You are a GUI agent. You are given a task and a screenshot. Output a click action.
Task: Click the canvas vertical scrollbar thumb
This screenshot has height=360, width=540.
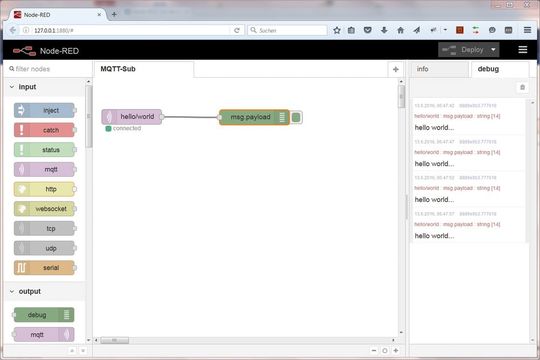401,96
